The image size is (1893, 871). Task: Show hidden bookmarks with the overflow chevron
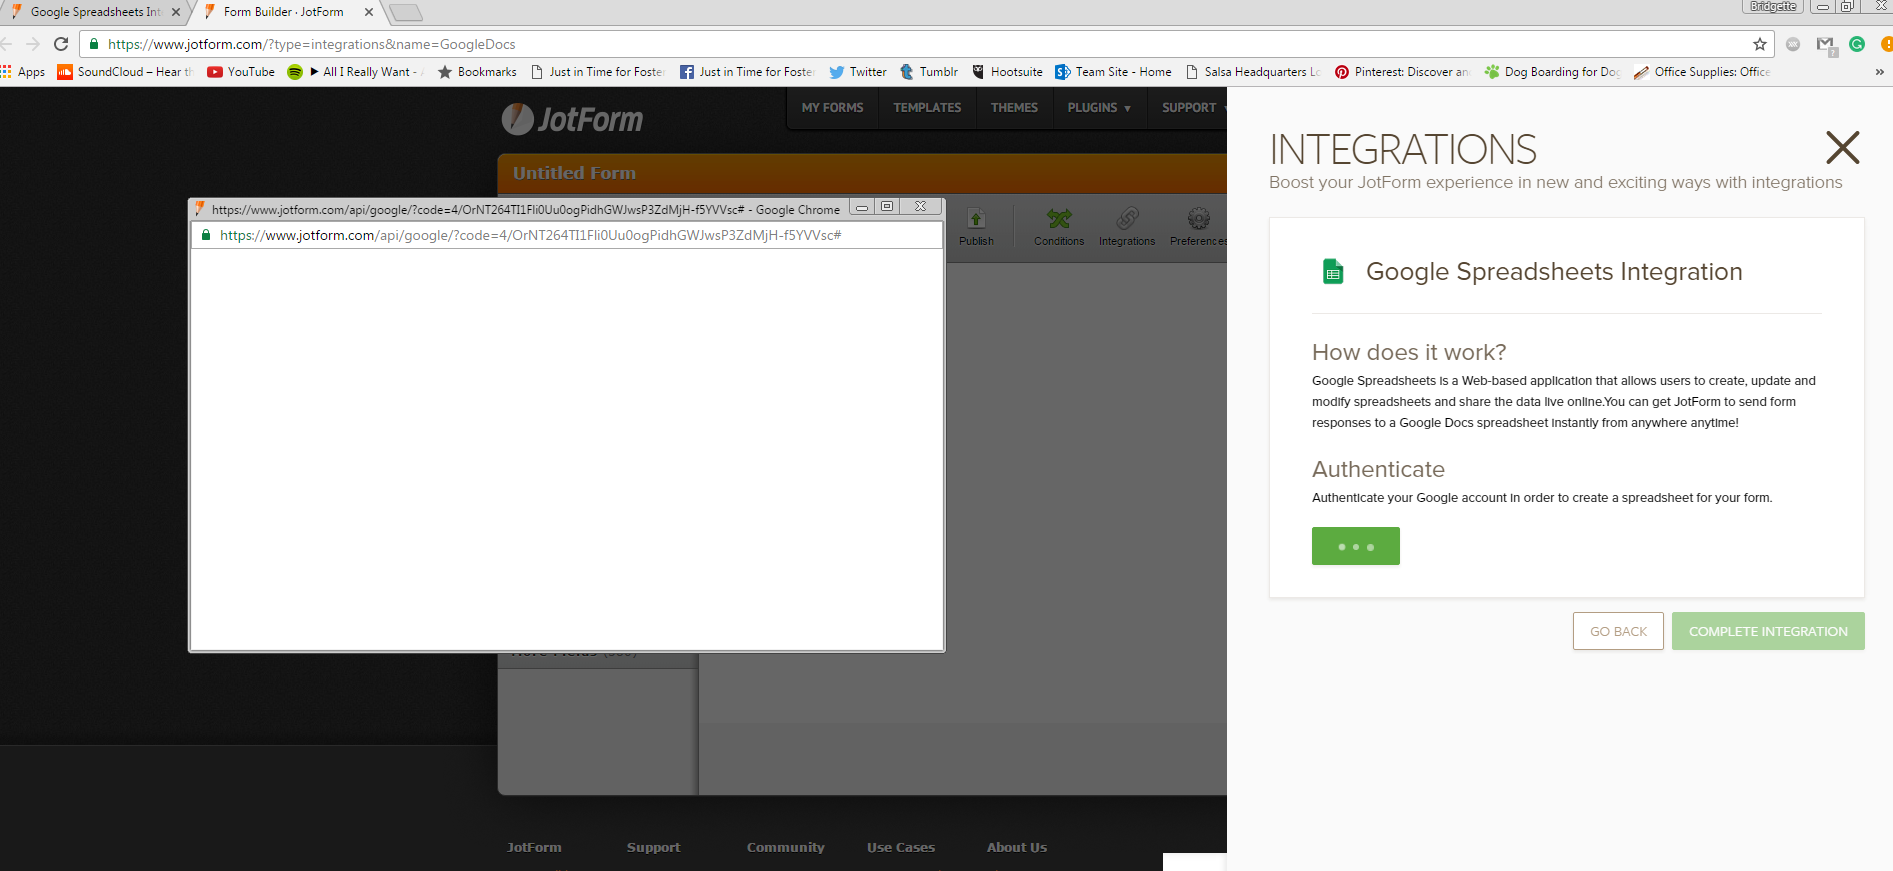(x=1879, y=72)
